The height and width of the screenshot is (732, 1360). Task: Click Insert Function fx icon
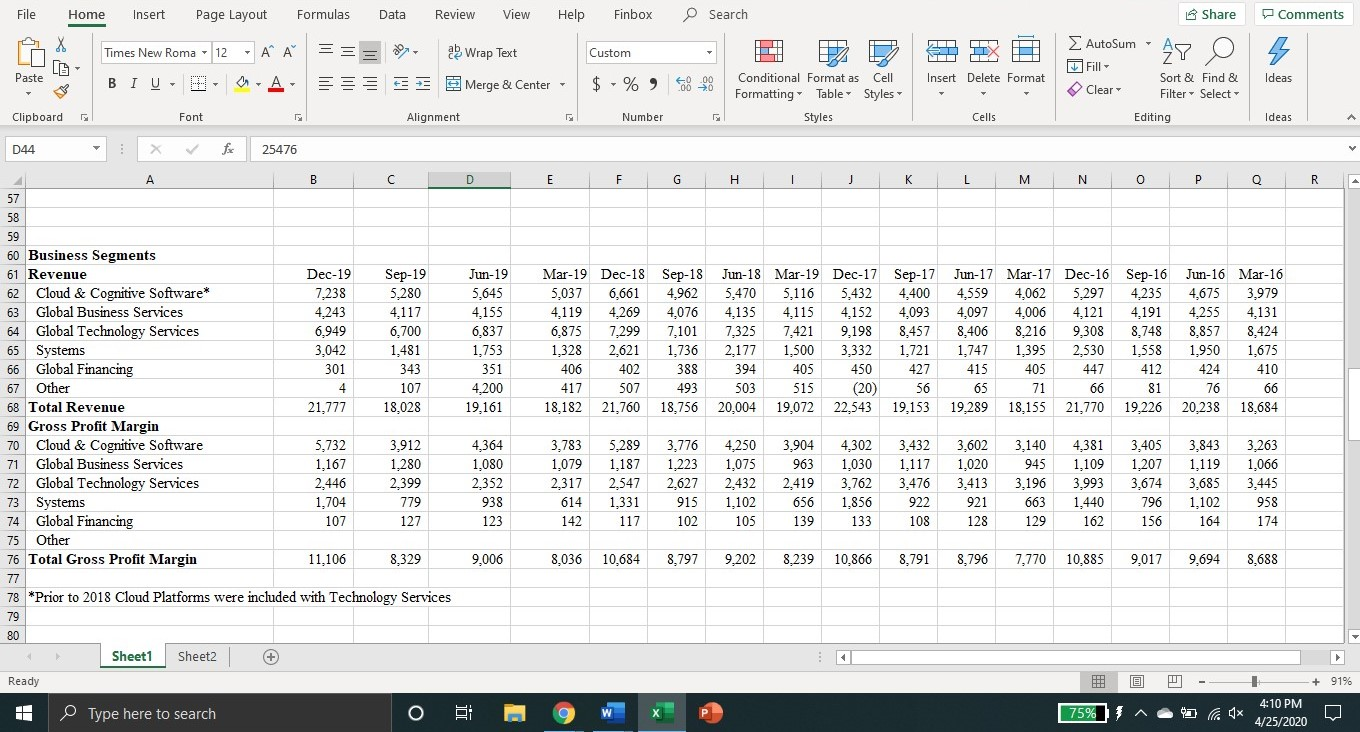tap(228, 149)
